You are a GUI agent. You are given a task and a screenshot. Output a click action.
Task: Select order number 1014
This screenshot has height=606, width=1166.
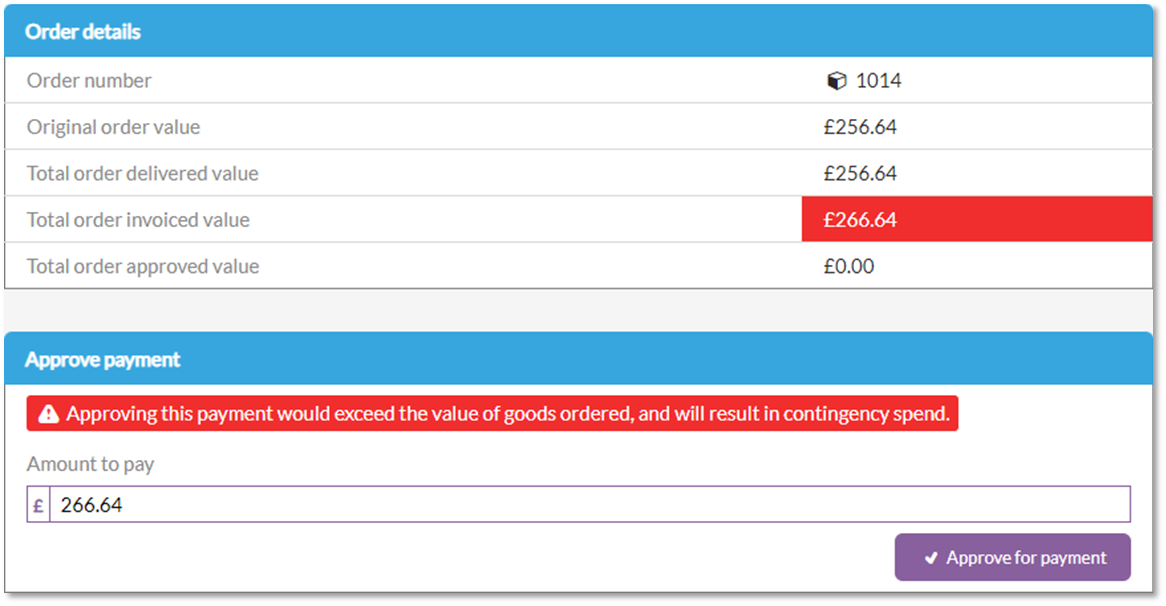(x=878, y=80)
